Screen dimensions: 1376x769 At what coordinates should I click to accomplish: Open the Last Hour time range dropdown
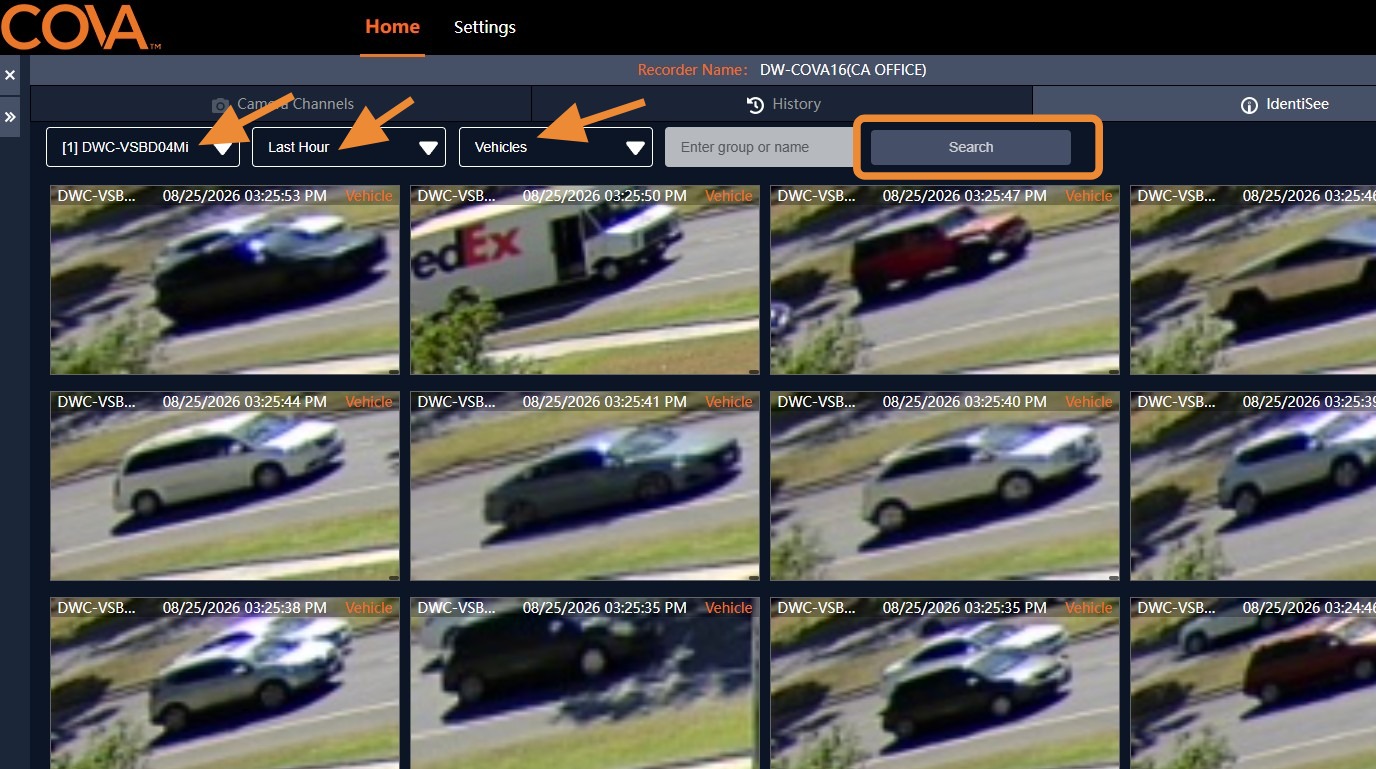[x=349, y=147]
